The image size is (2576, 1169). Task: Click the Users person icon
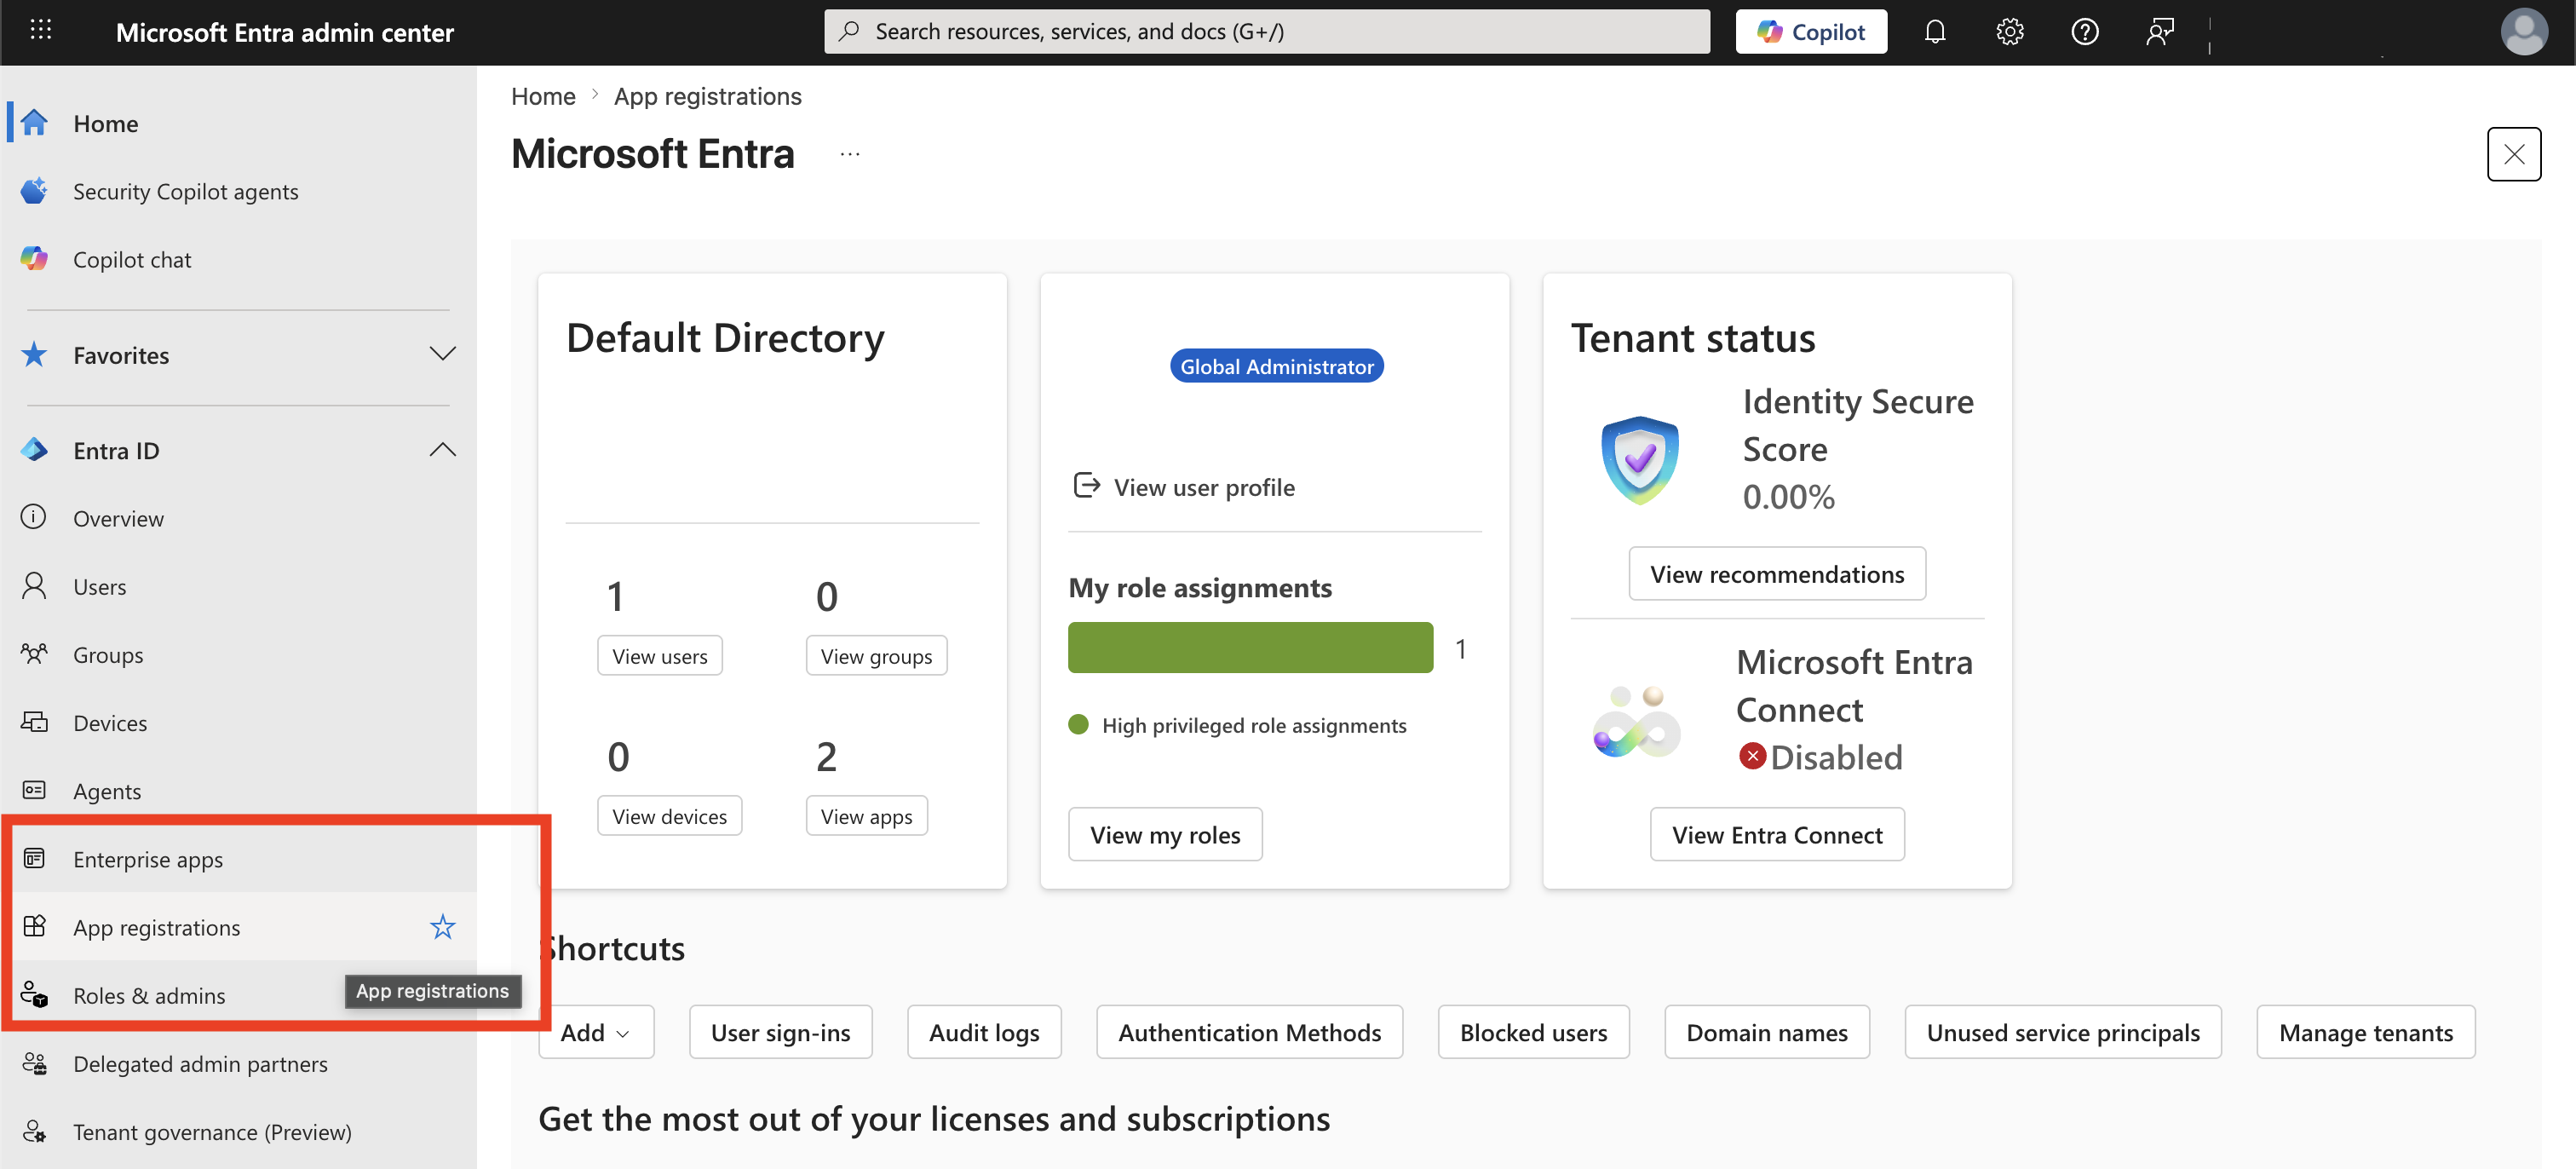click(x=34, y=586)
